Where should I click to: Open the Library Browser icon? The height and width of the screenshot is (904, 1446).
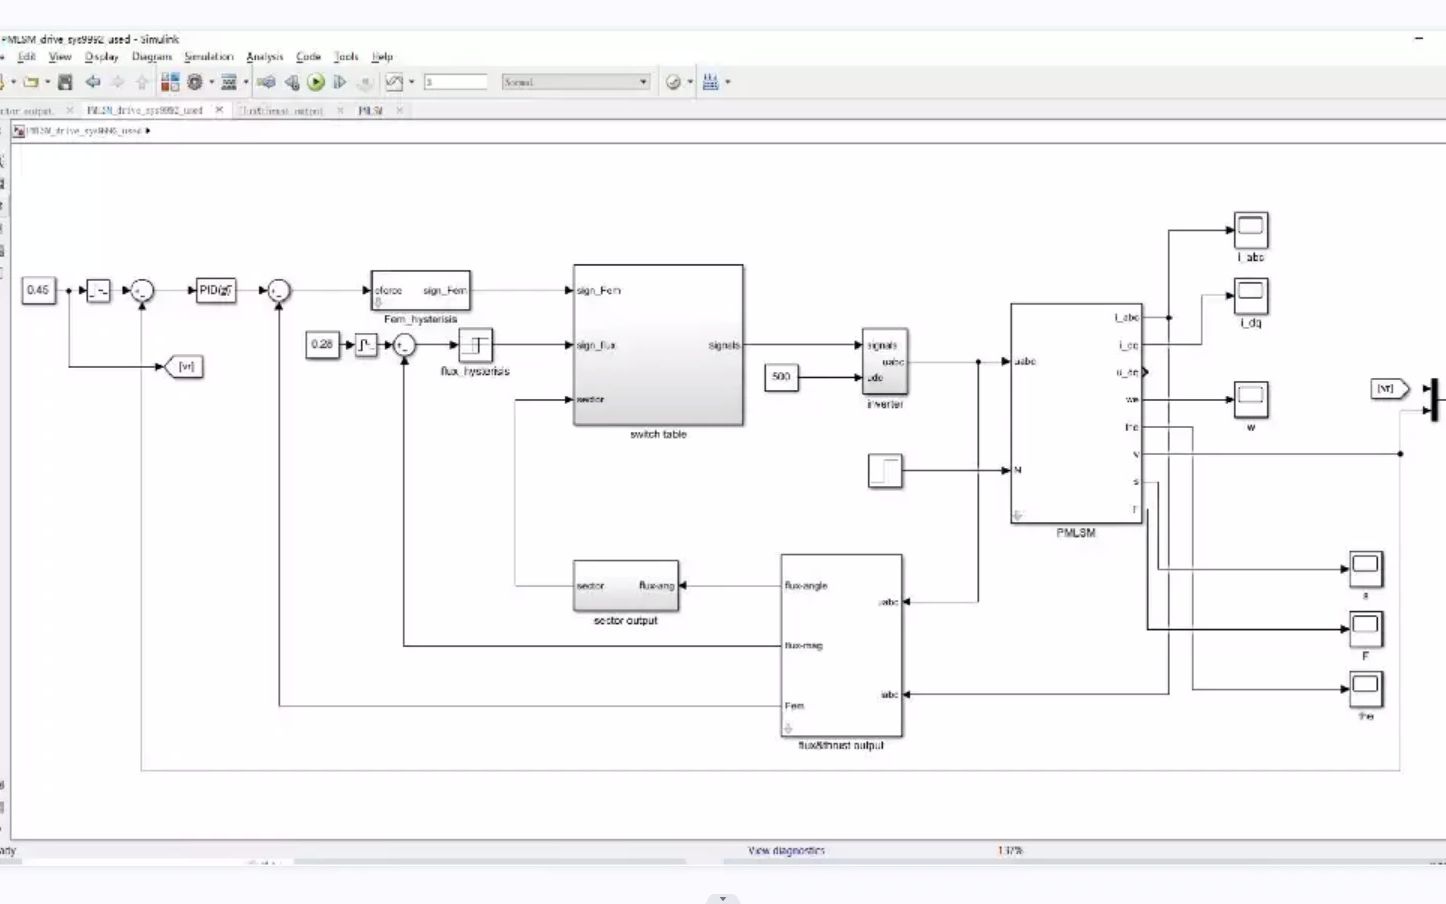(170, 82)
